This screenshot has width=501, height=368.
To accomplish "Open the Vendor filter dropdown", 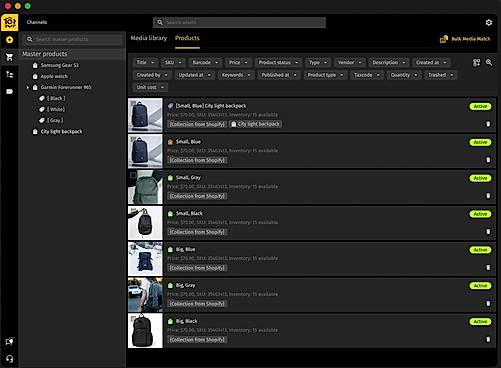I will [350, 62].
